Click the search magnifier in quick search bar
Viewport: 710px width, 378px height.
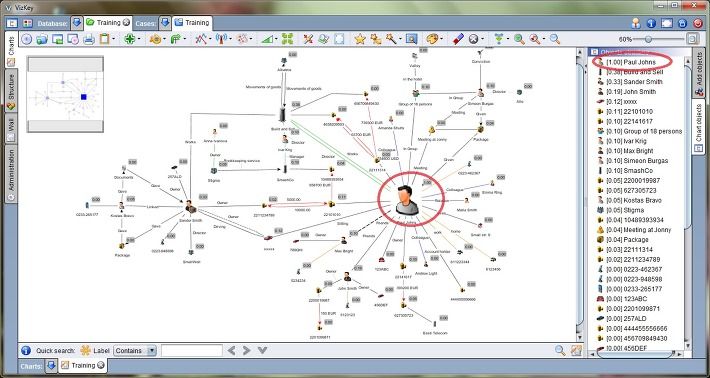click(560, 350)
